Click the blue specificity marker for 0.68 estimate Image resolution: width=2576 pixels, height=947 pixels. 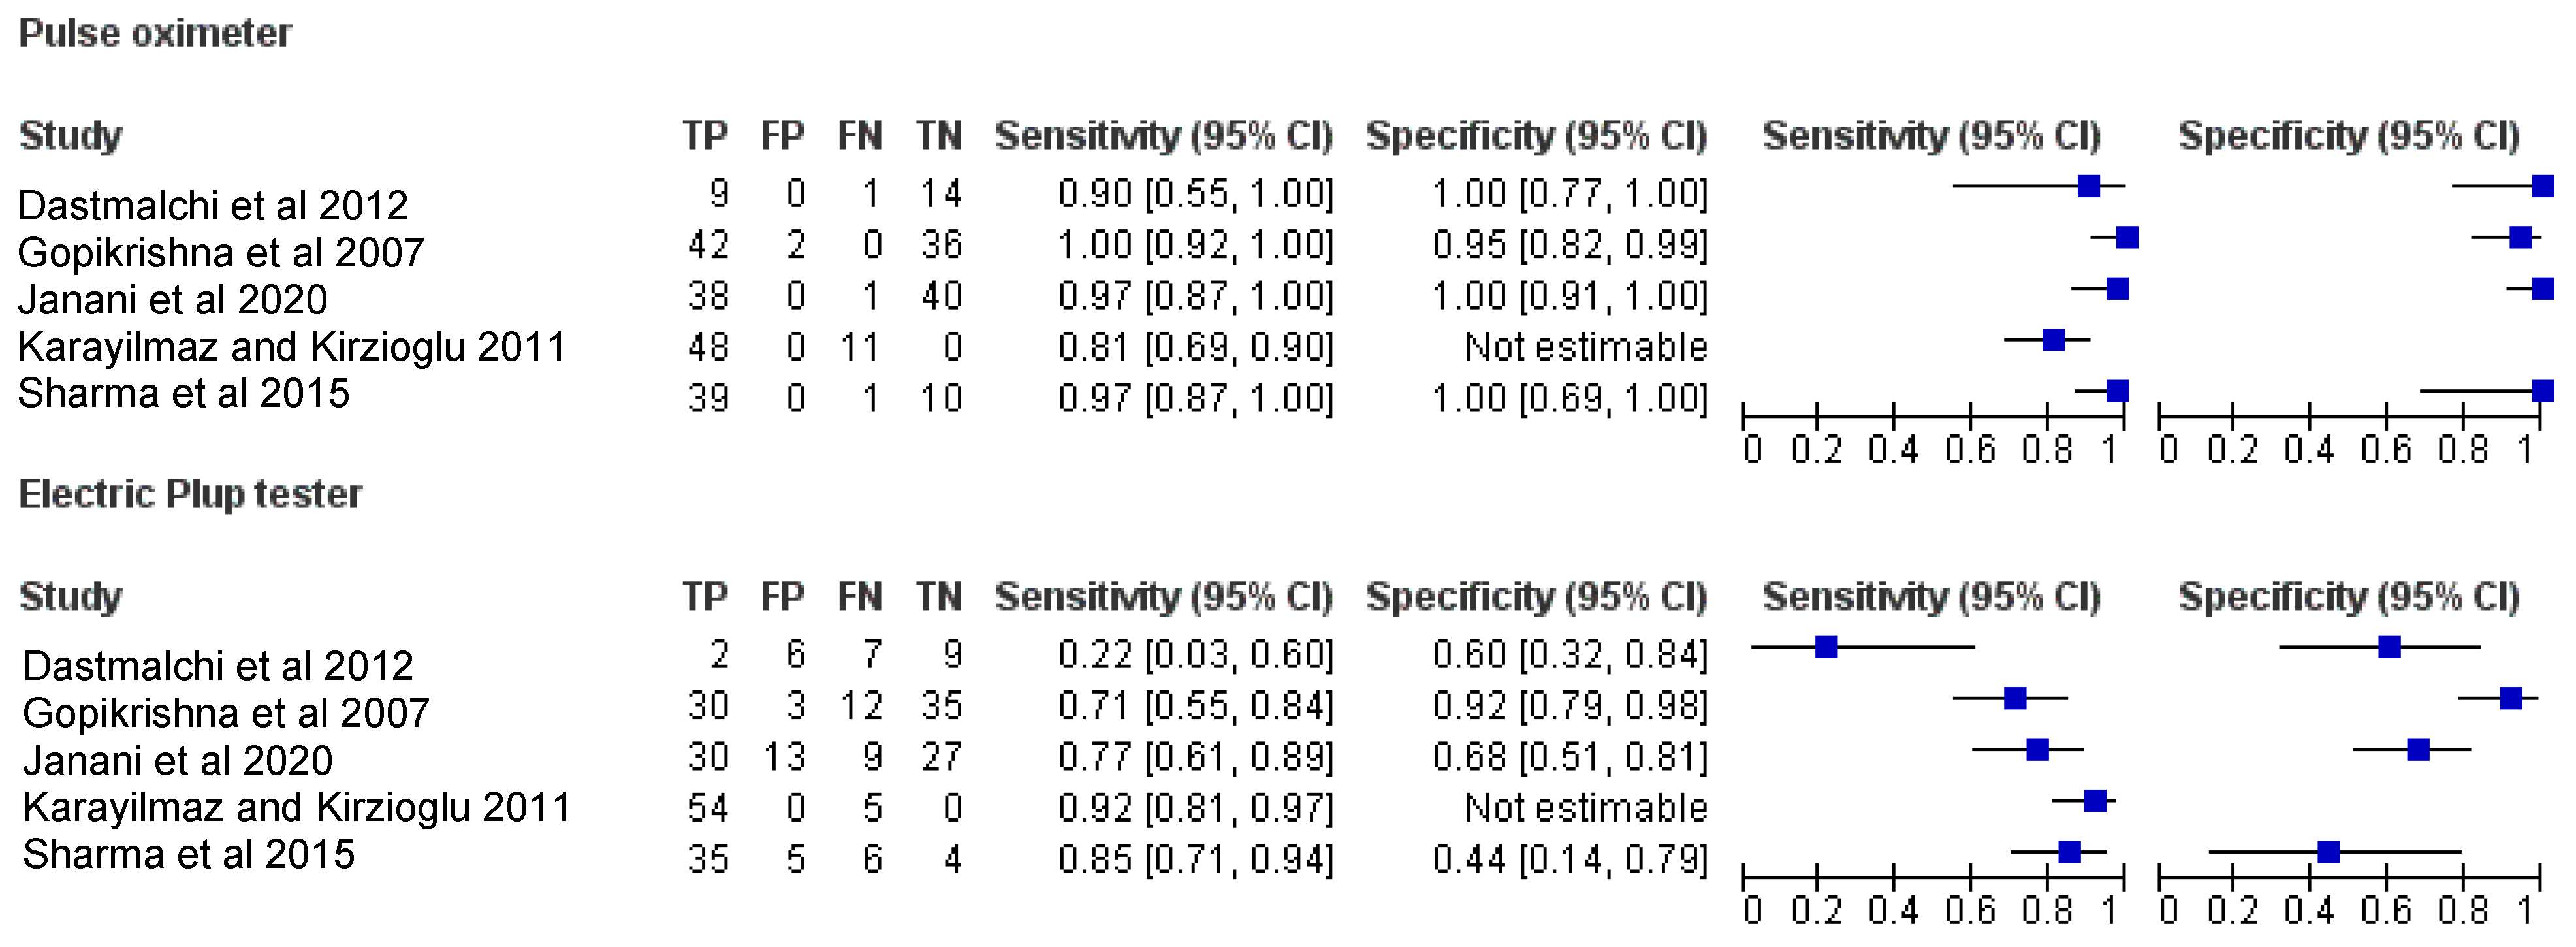click(2418, 749)
